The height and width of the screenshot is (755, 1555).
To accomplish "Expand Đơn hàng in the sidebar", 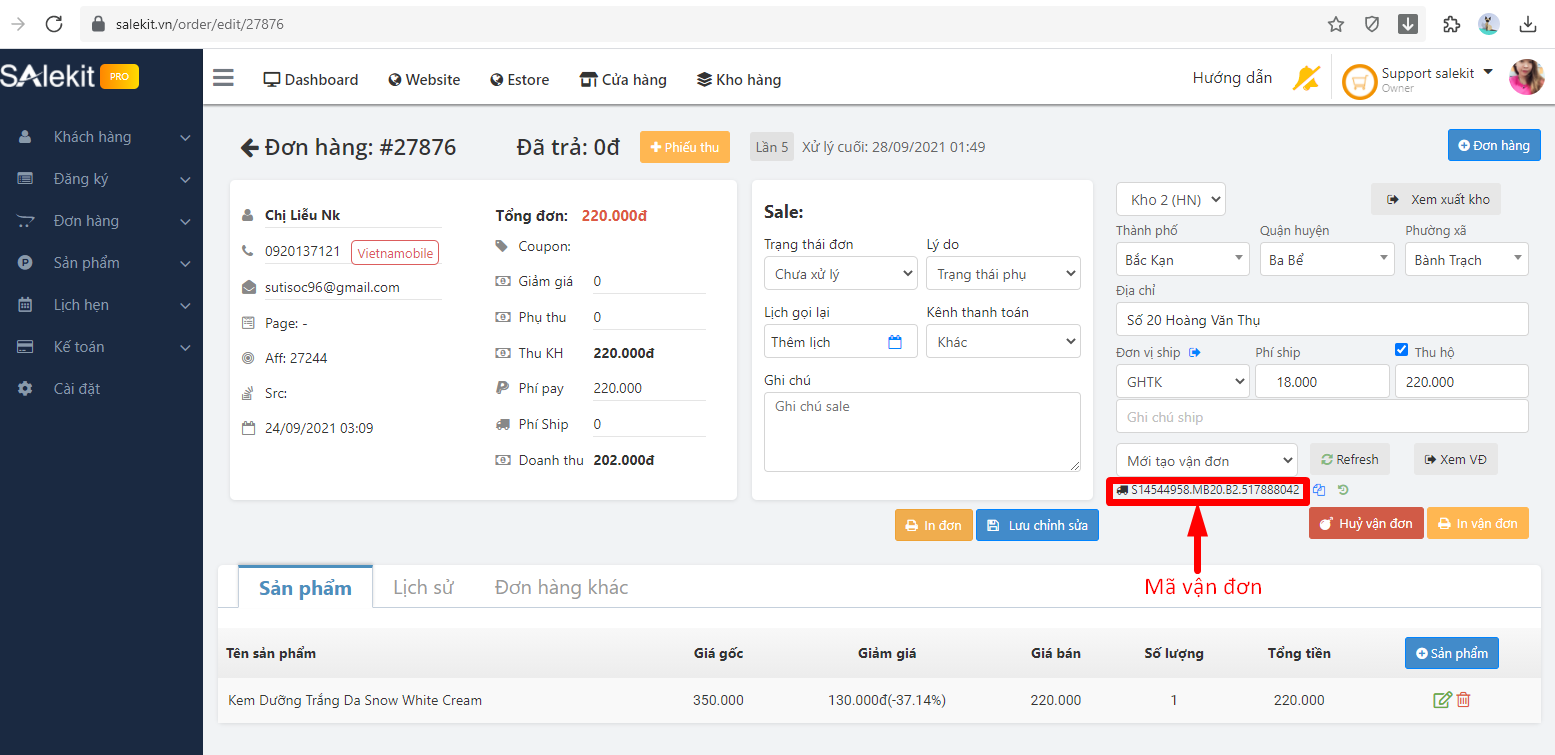I will point(102,221).
